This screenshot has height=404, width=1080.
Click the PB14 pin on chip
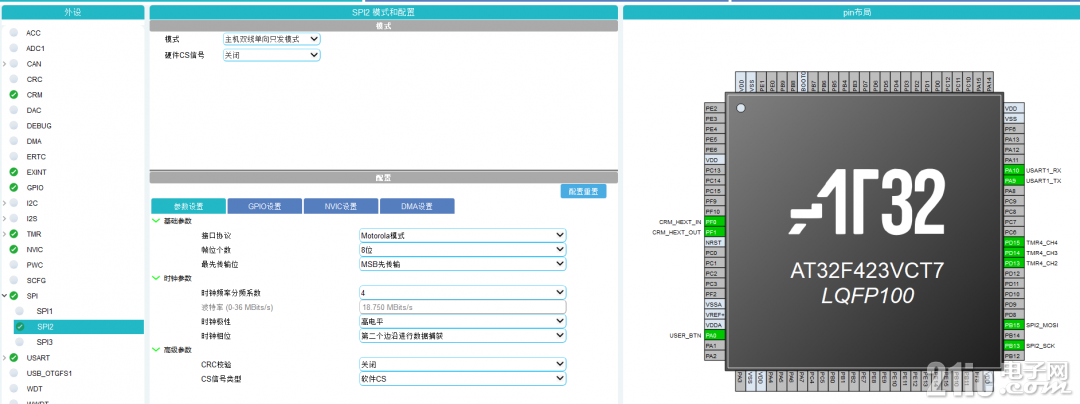click(1012, 335)
